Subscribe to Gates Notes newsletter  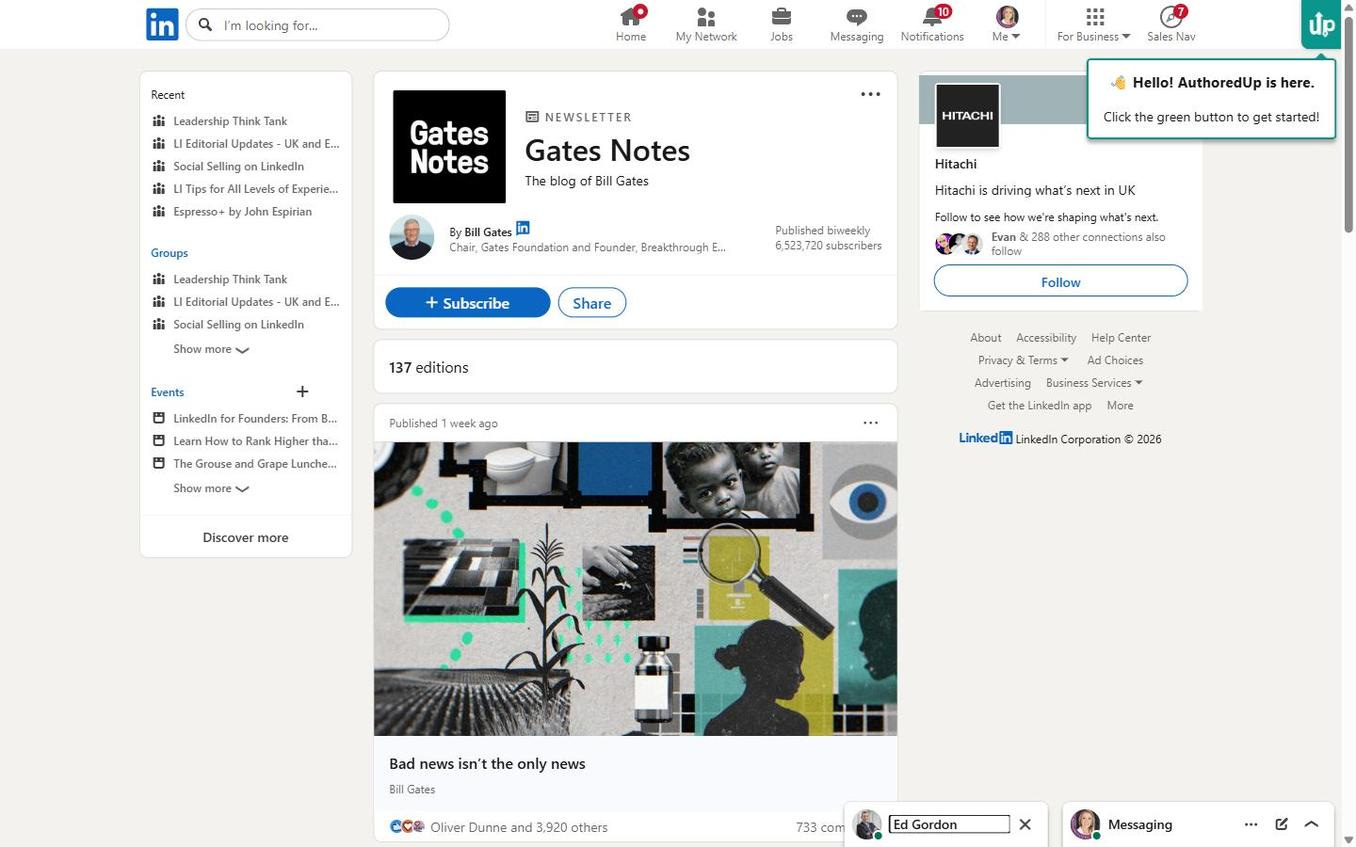coord(468,303)
